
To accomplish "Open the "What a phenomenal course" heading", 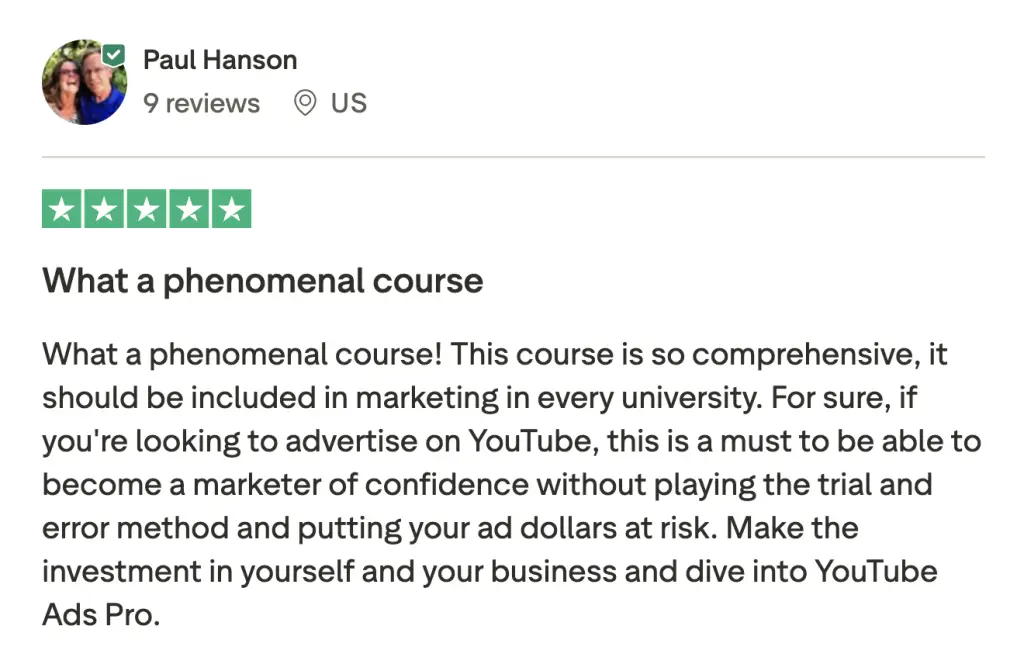I will [x=262, y=281].
